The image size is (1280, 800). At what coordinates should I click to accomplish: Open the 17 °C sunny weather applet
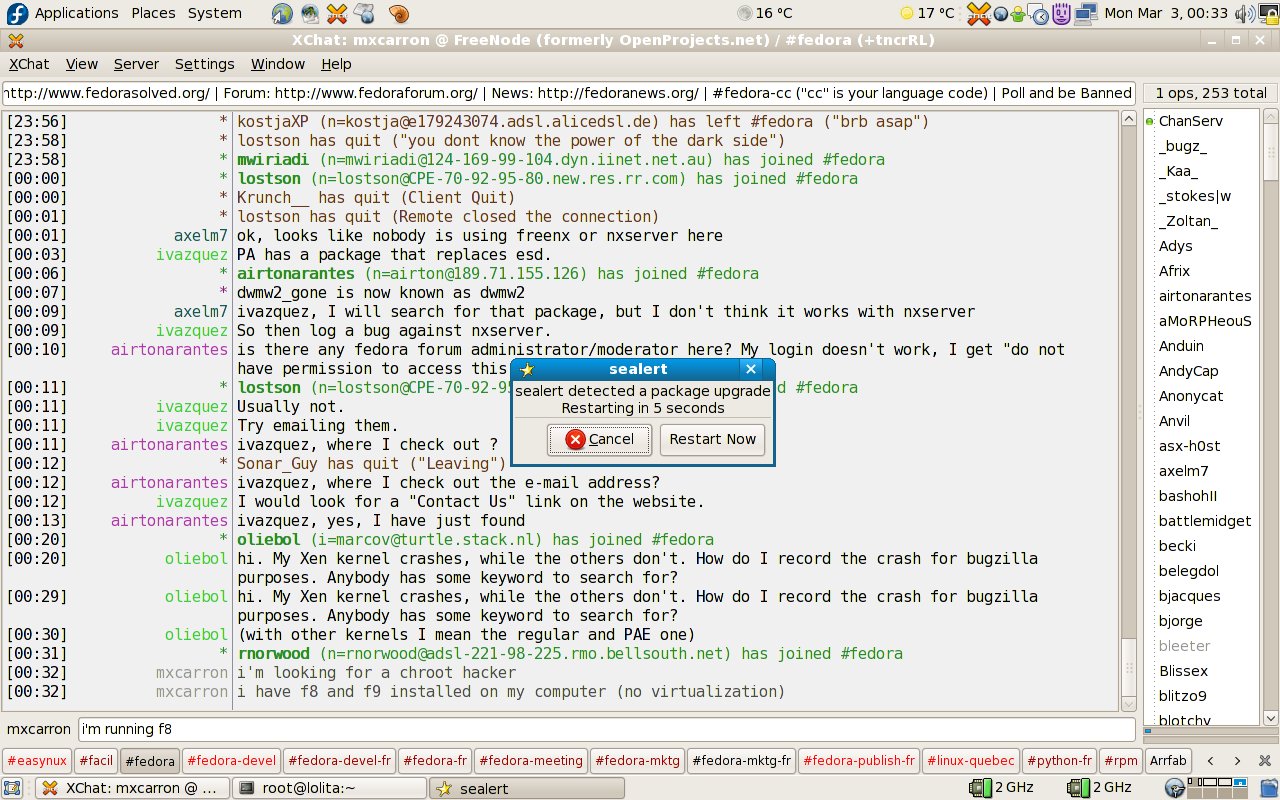coord(928,13)
